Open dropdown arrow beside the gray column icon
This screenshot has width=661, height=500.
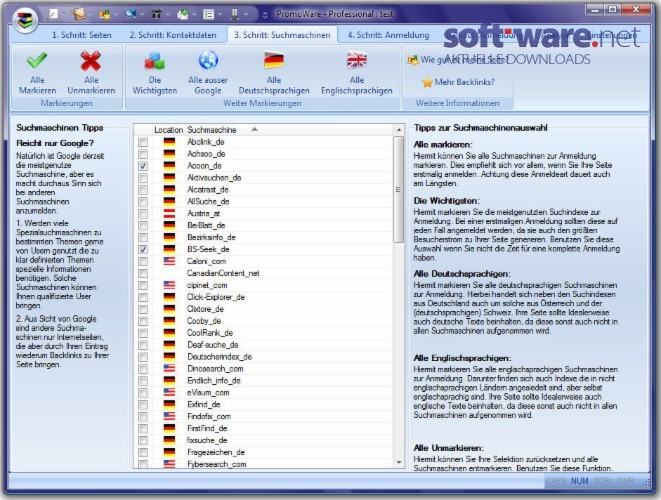coord(246,14)
